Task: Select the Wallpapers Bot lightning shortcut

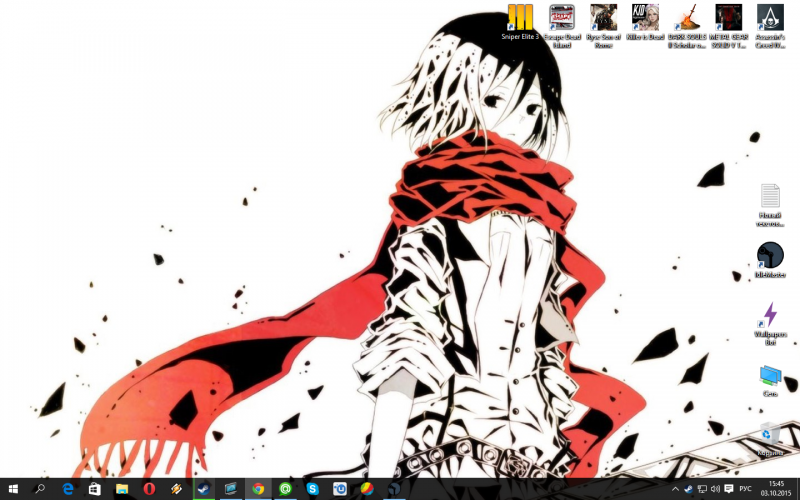Action: click(770, 324)
